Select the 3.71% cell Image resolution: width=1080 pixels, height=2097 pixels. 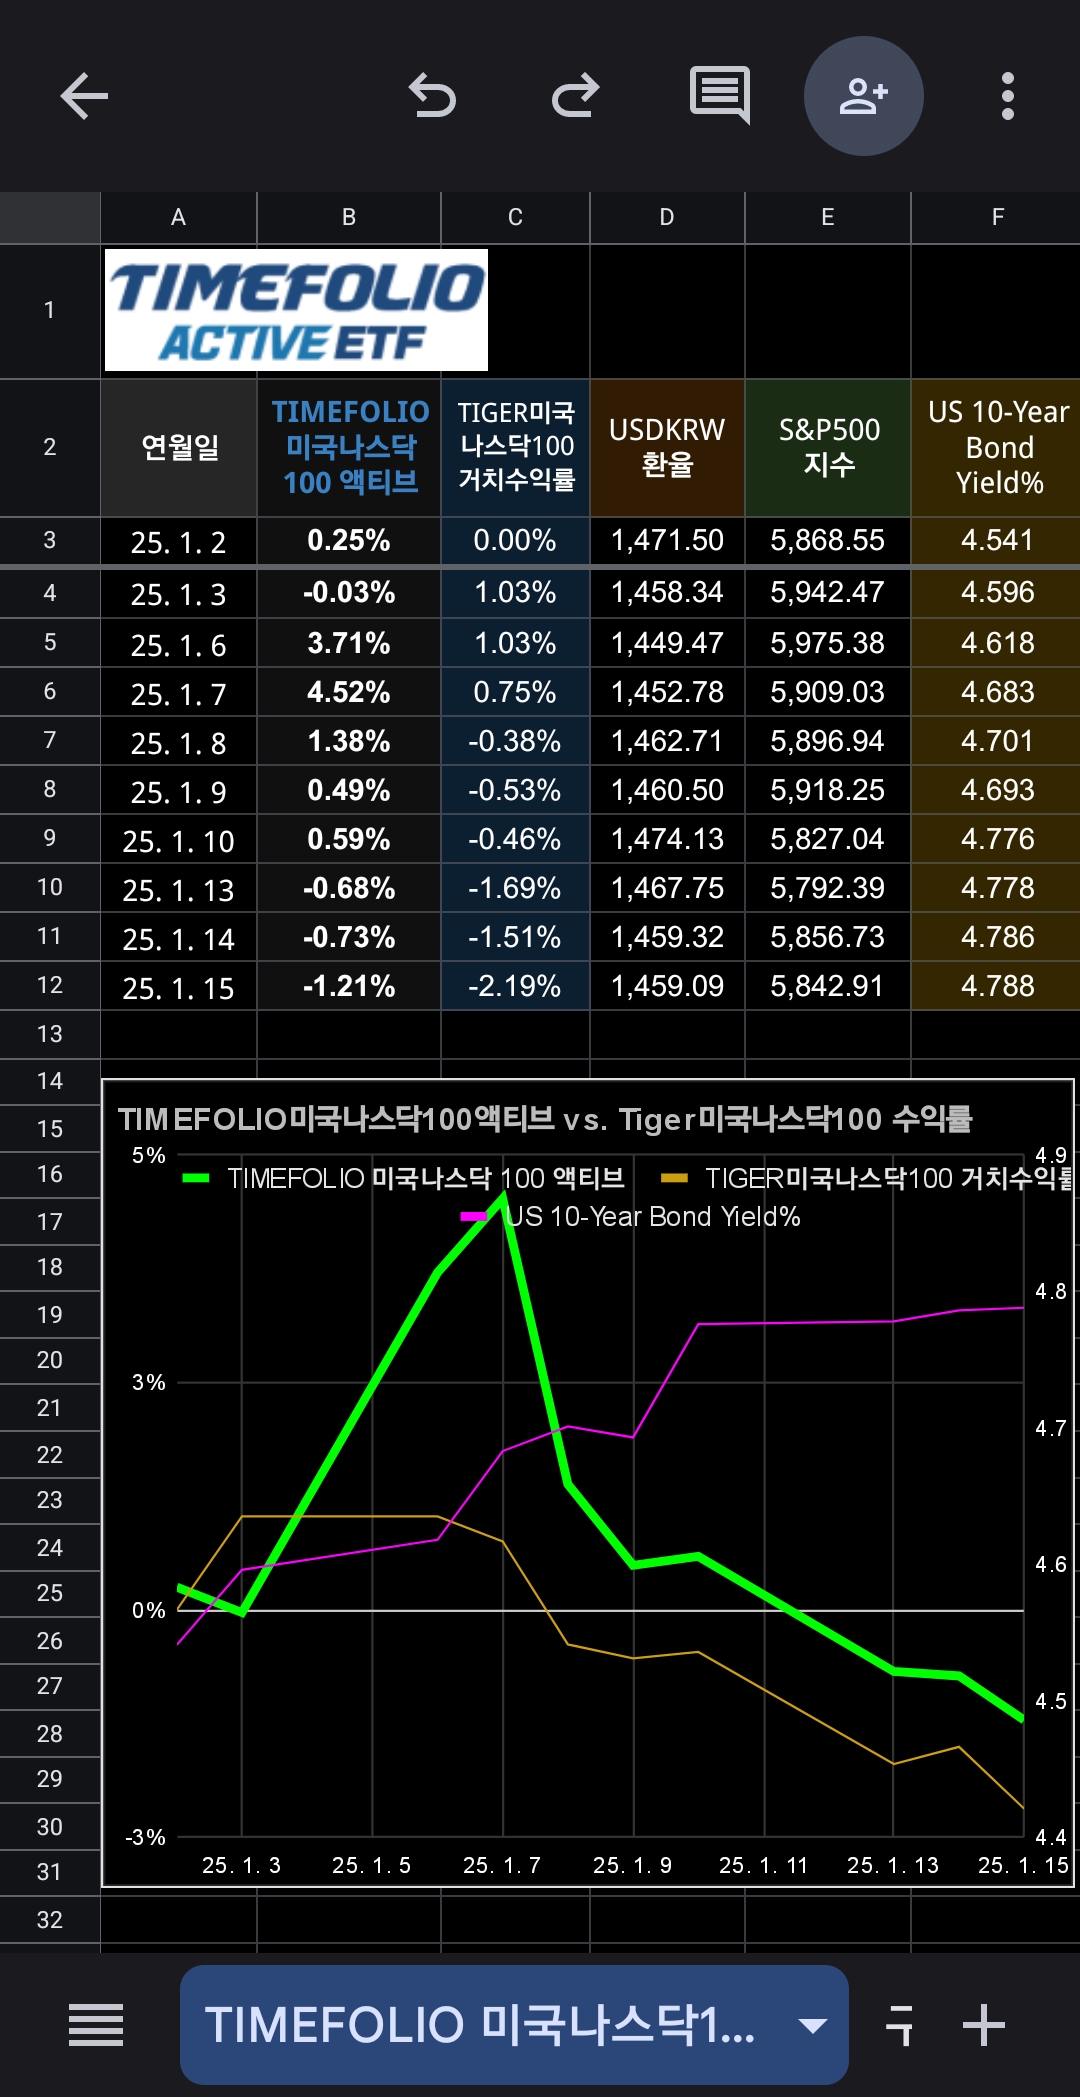pos(349,643)
